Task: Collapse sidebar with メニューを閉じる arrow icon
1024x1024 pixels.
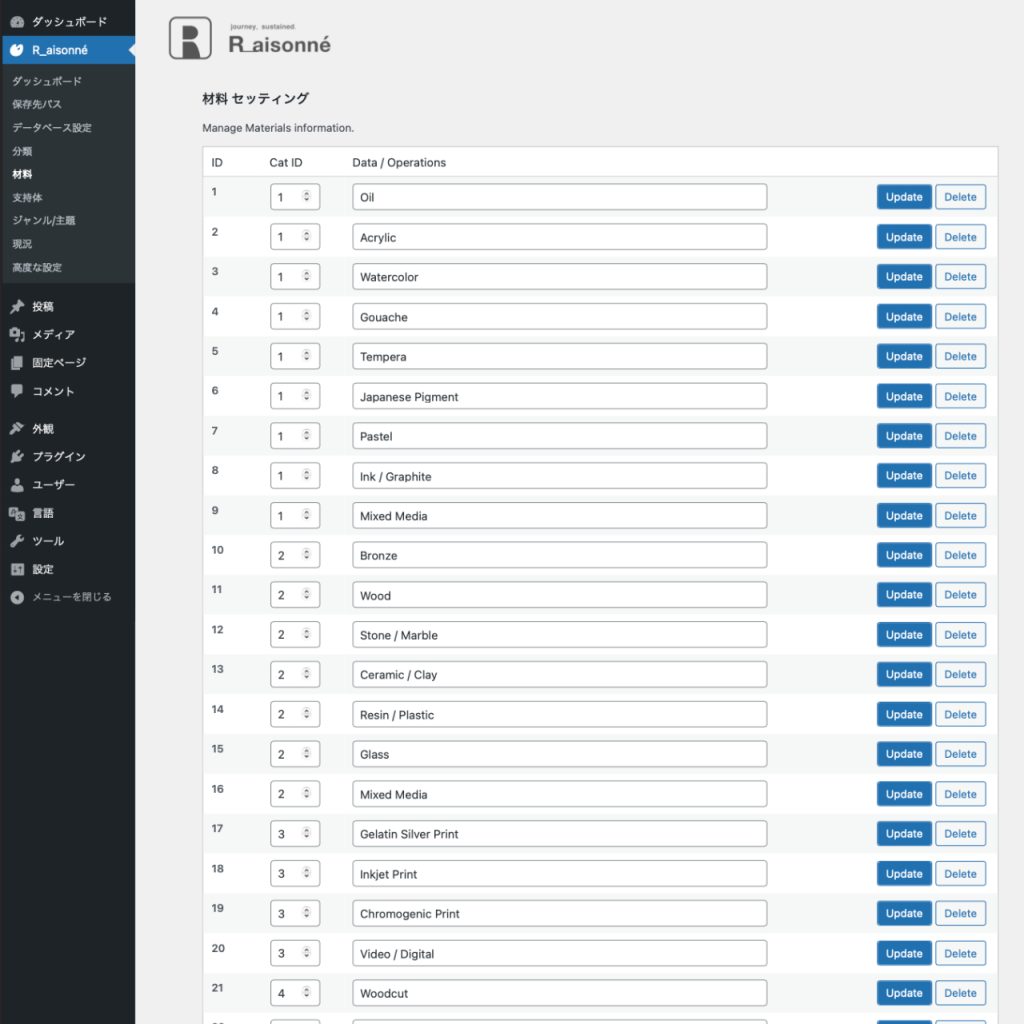Action: click(17, 597)
